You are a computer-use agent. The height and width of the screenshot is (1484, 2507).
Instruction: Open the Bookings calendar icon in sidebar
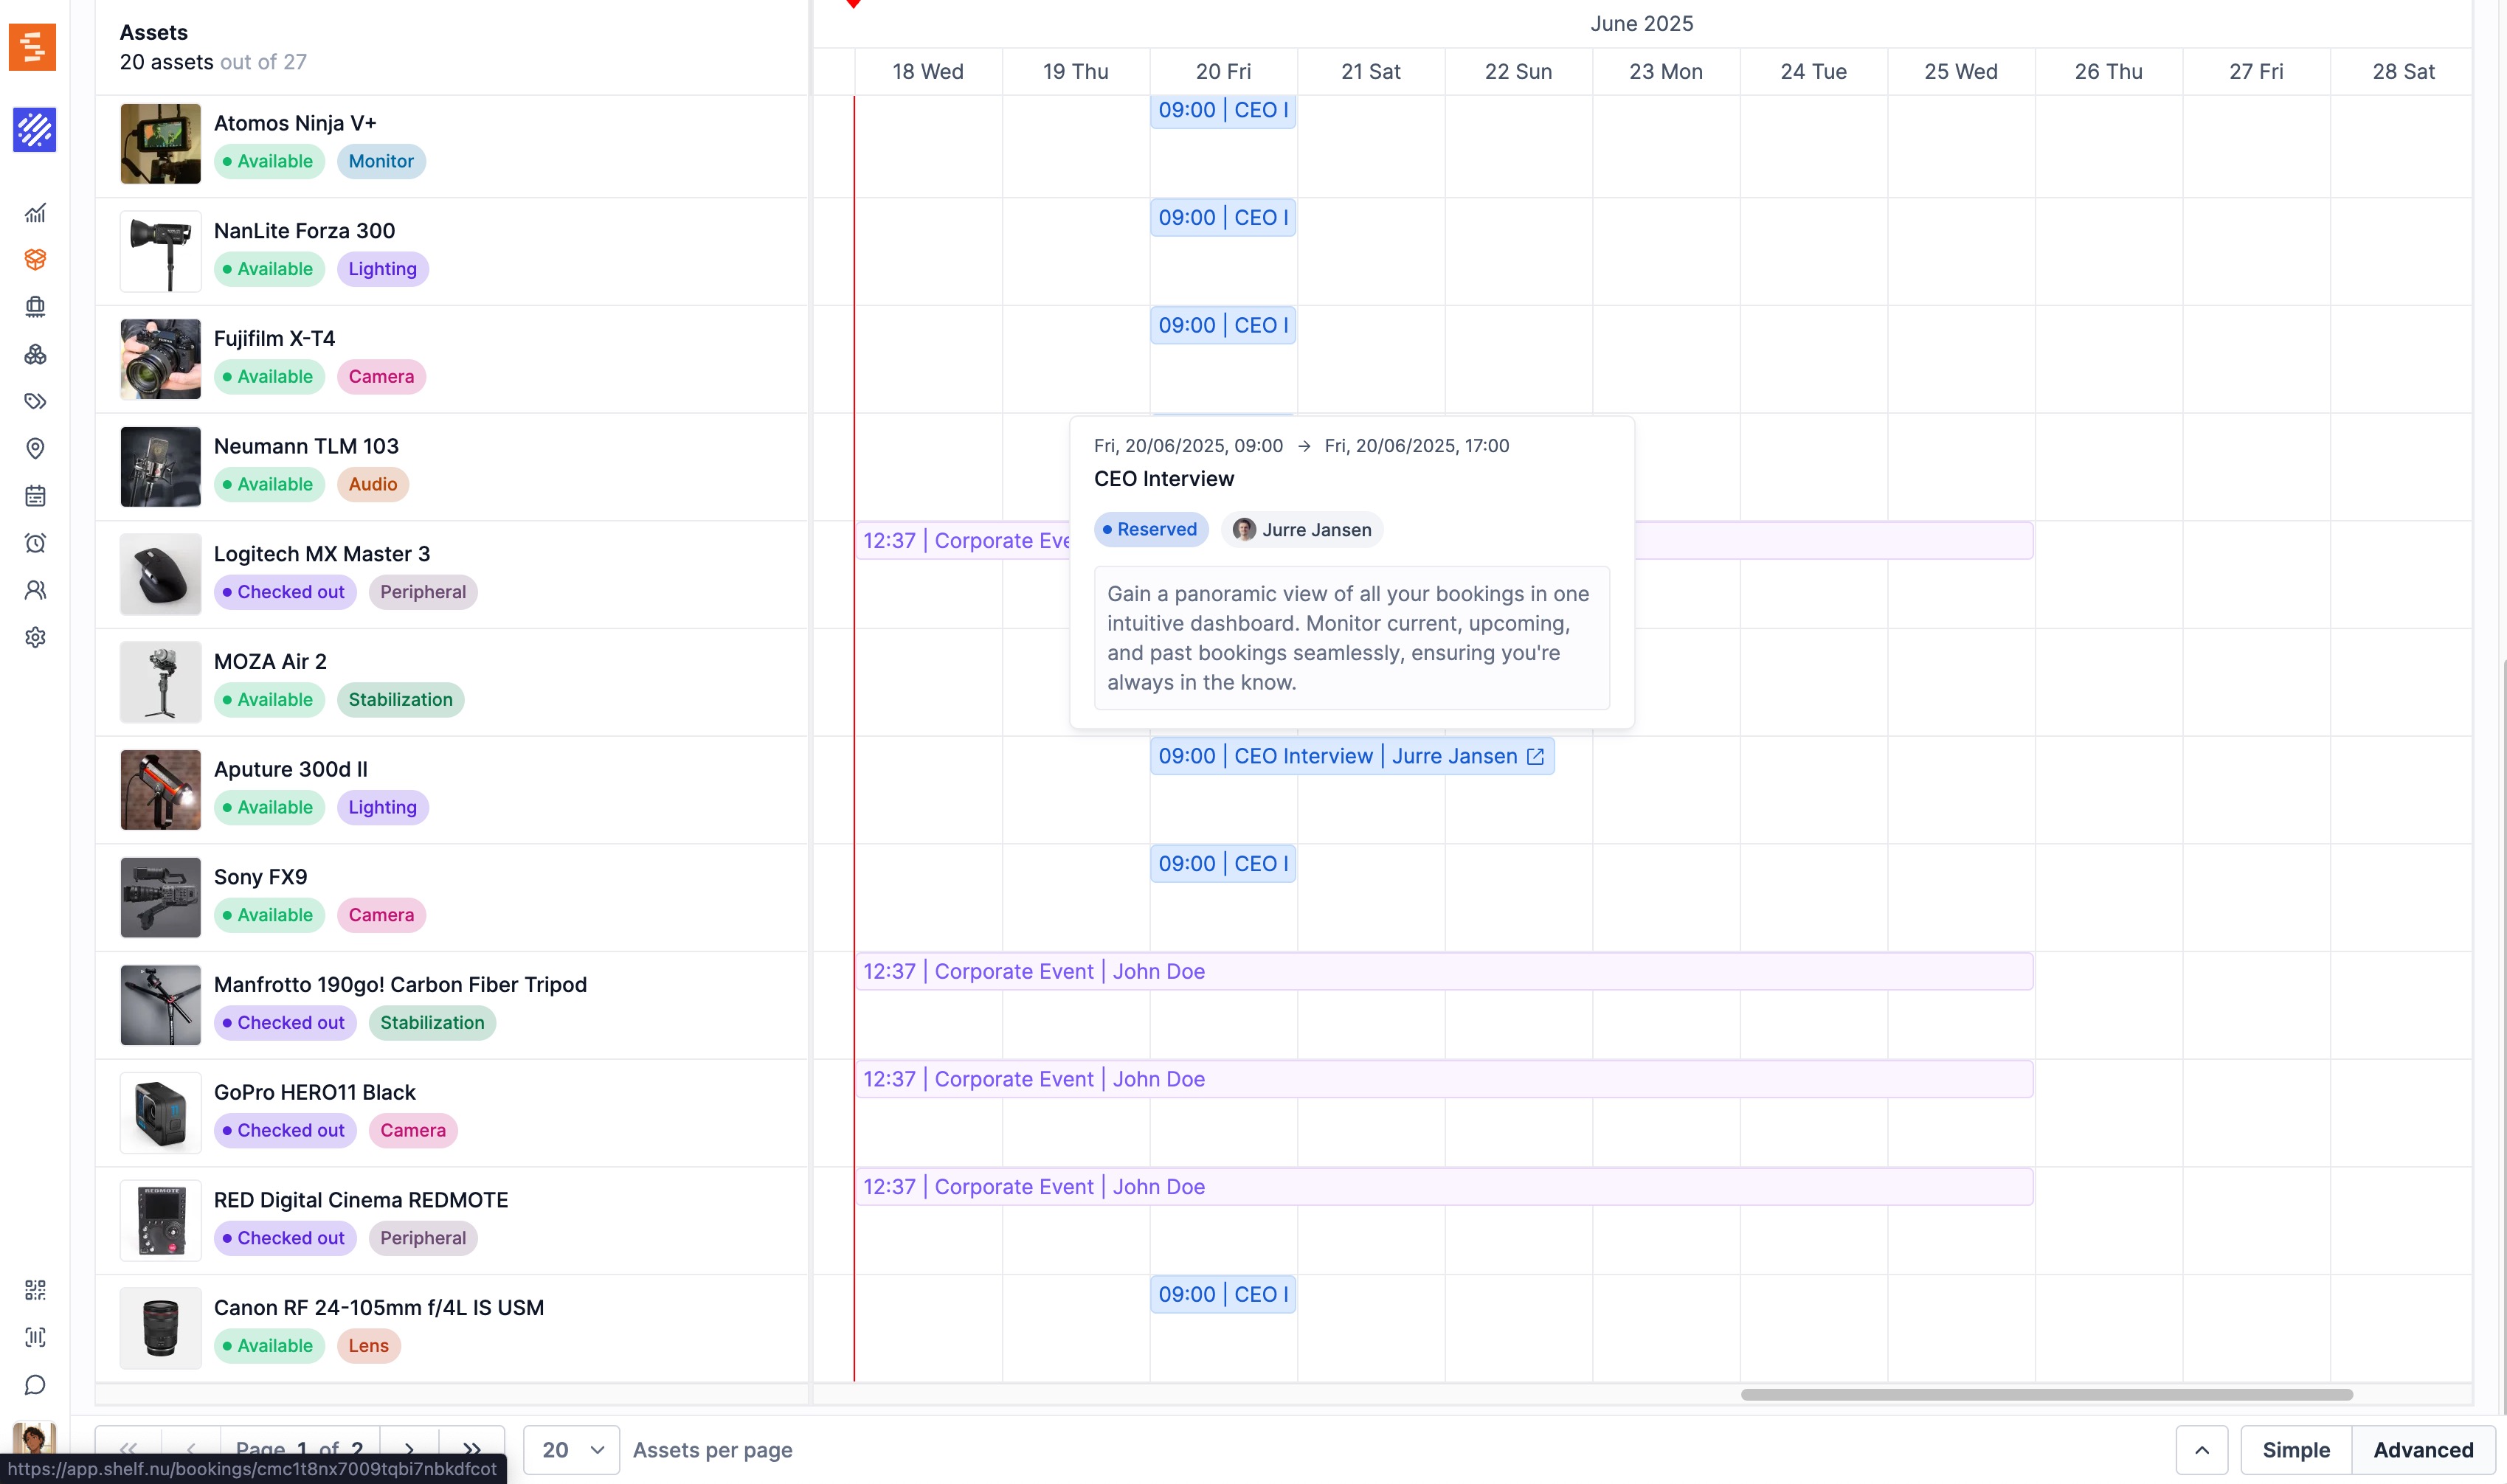35,495
